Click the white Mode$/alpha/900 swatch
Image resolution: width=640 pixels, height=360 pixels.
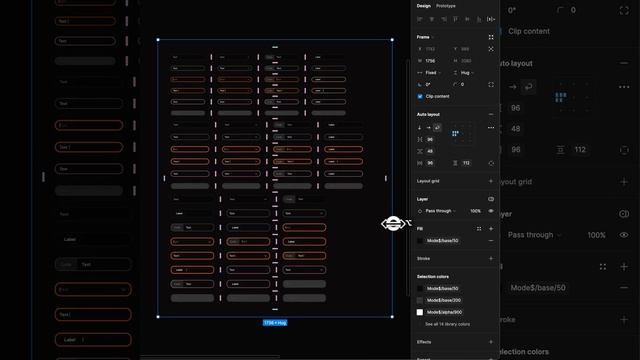[x=420, y=312]
